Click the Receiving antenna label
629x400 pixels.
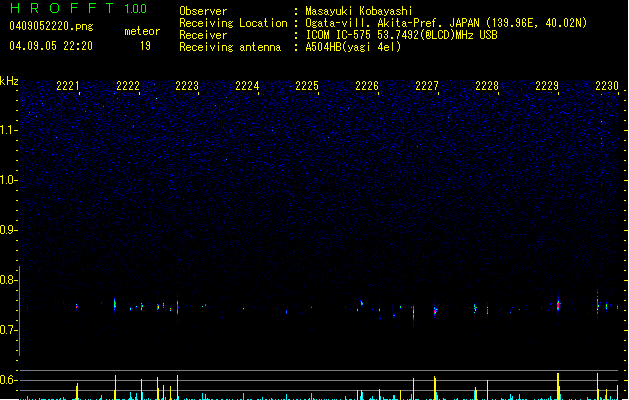click(230, 47)
